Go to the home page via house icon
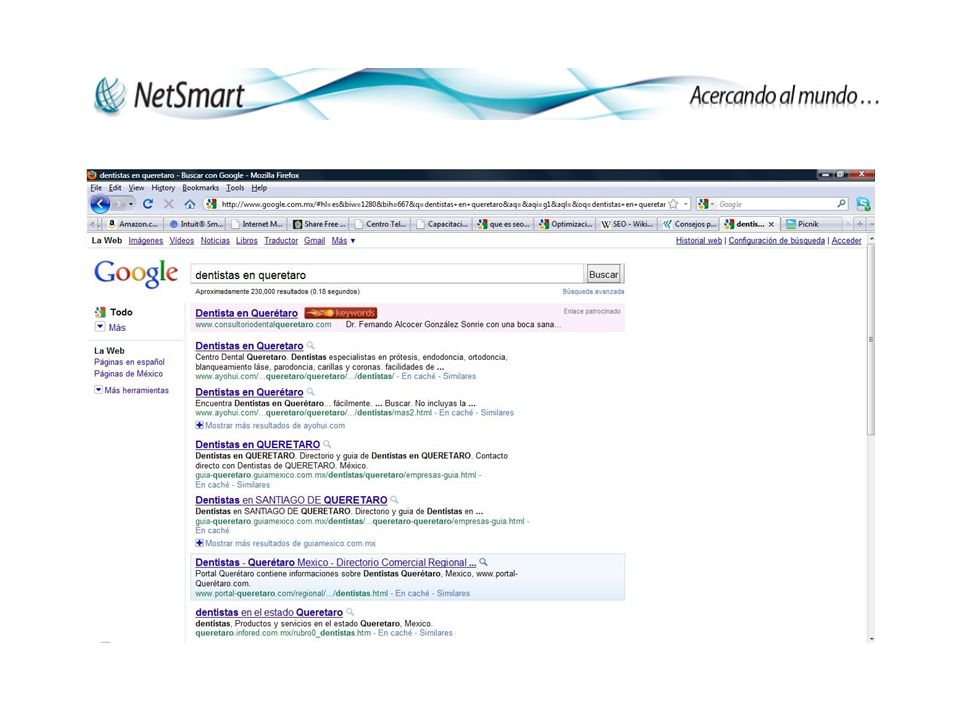 coord(190,204)
